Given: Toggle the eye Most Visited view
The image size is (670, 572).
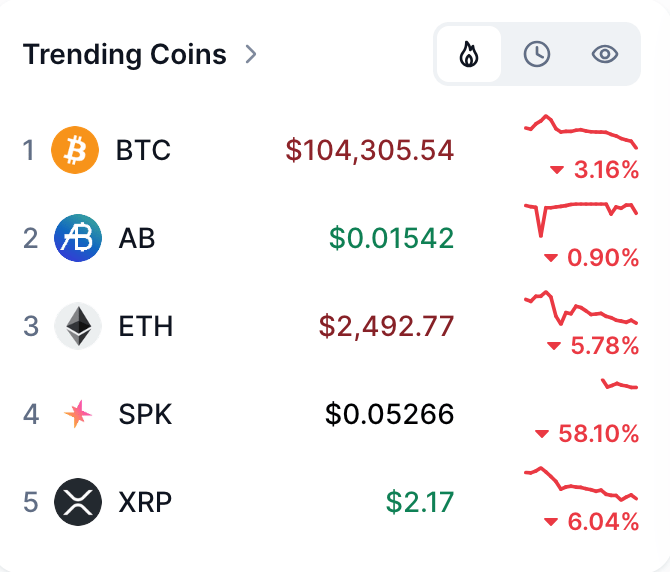Looking at the screenshot, I should click(x=605, y=54).
